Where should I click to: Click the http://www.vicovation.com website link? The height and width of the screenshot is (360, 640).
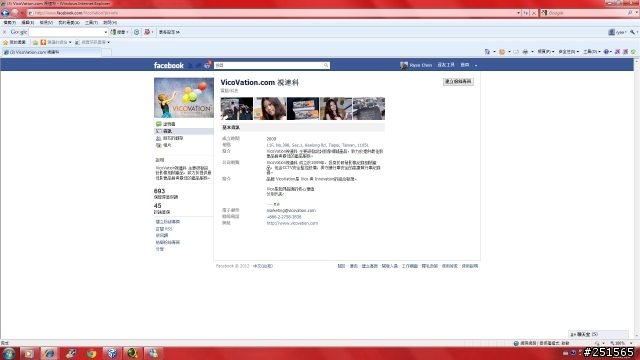pos(292,223)
